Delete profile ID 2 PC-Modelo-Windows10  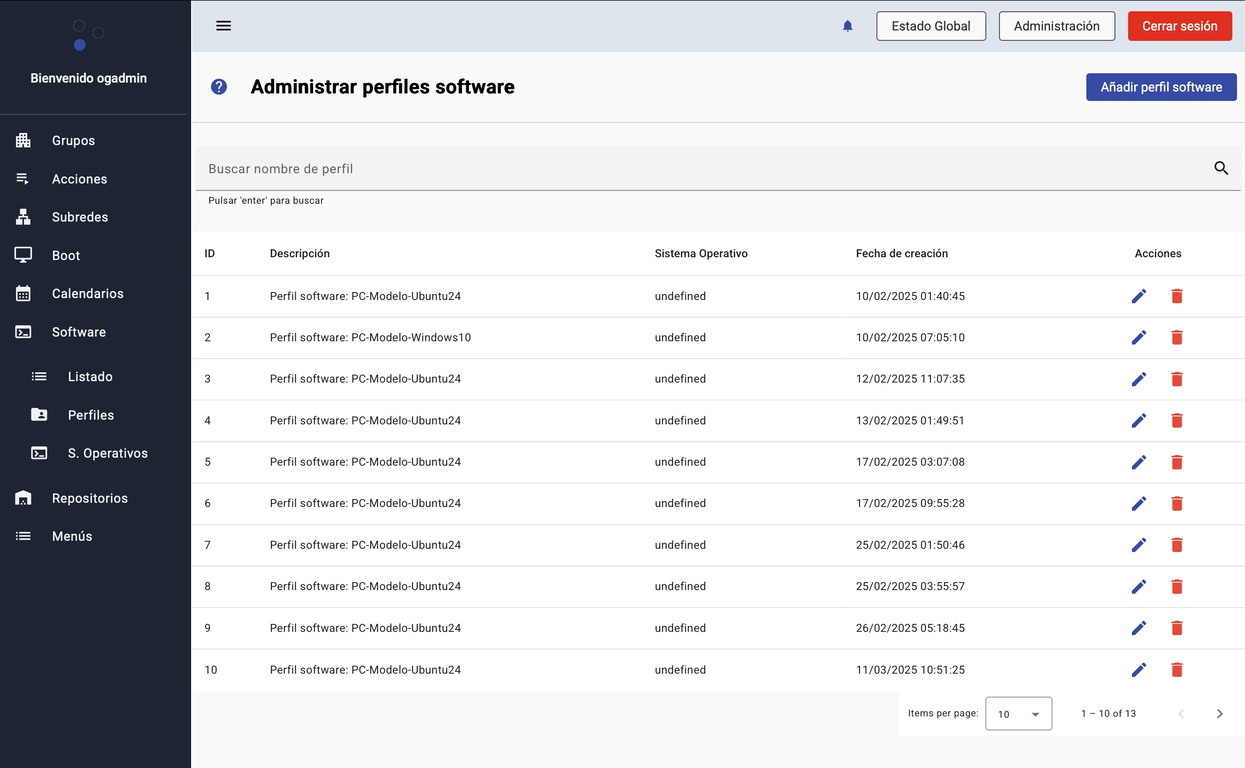click(1176, 338)
